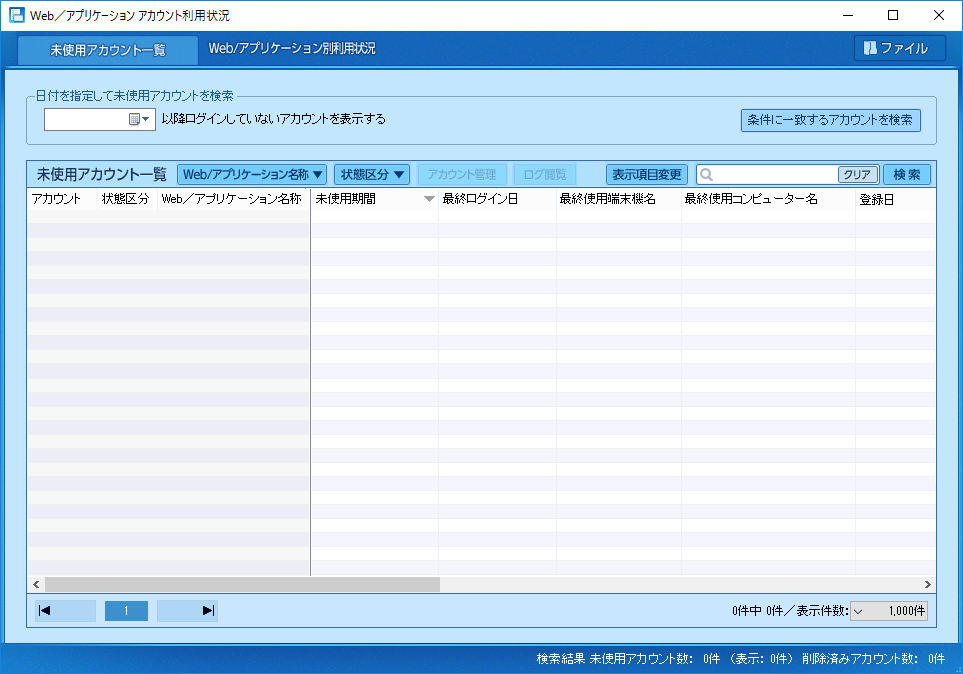The height and width of the screenshot is (674, 963).
Task: Sort by アカウント column header
Action: pyautogui.click(x=61, y=199)
